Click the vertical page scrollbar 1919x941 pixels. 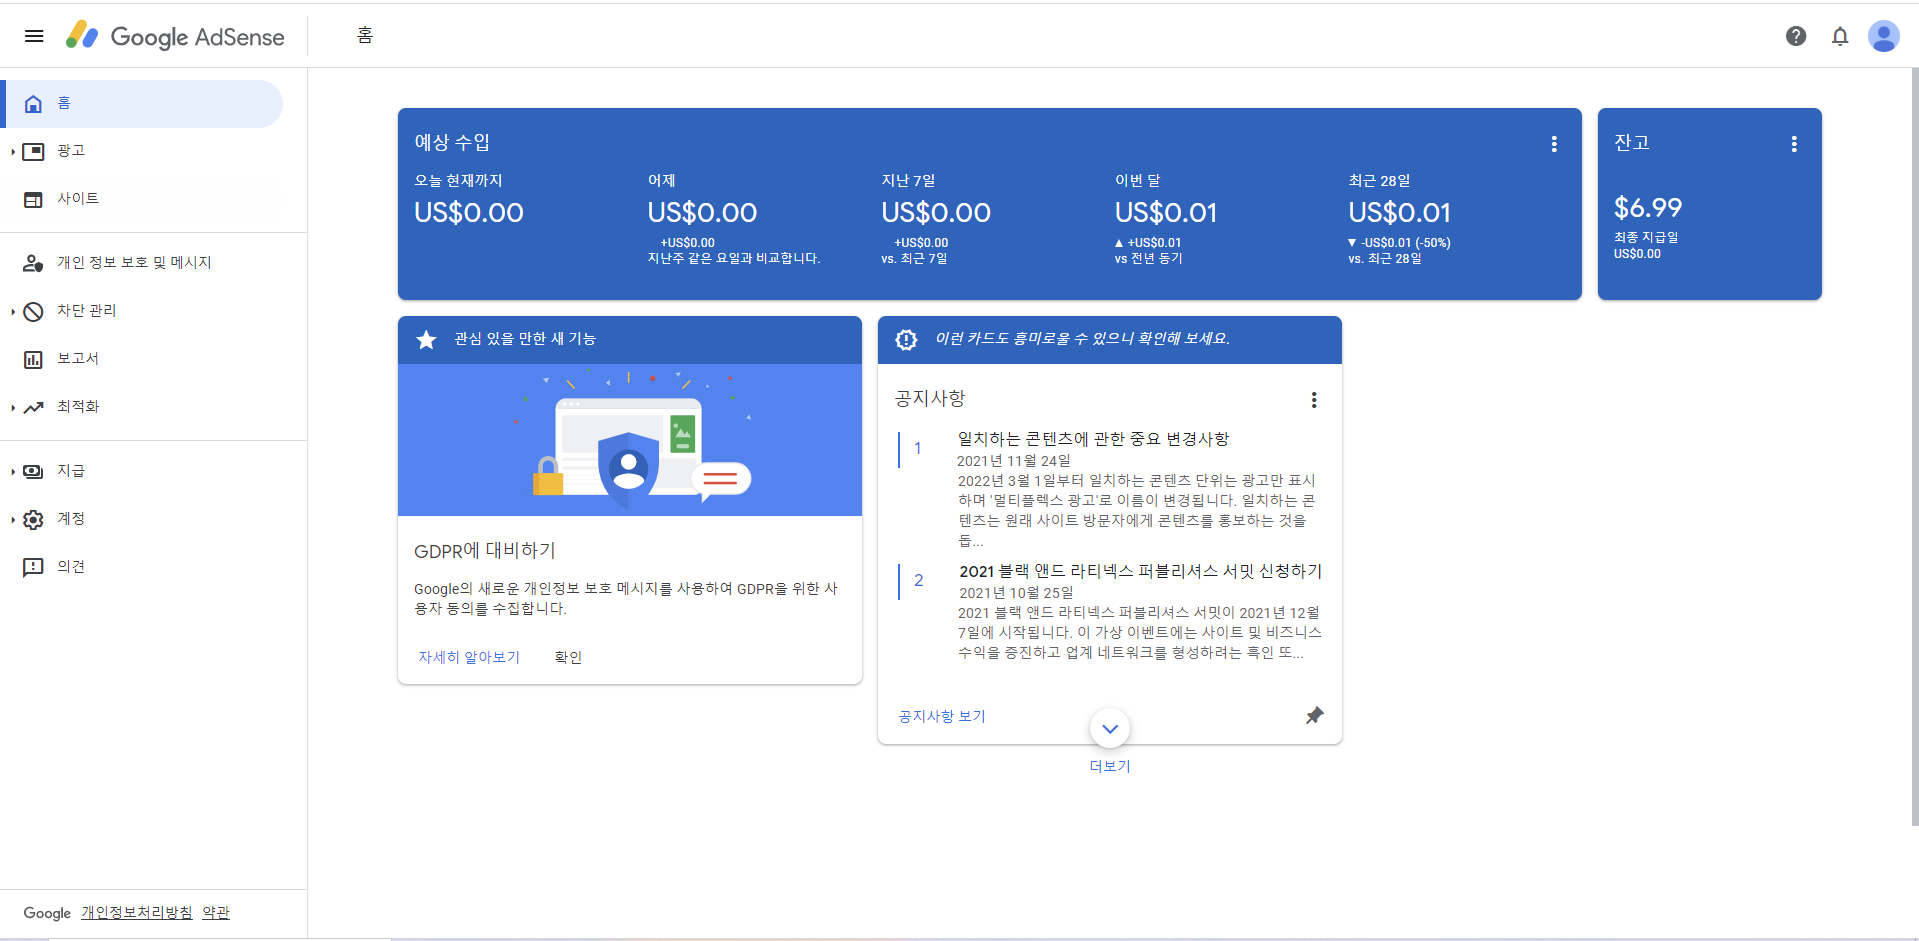click(x=1914, y=448)
